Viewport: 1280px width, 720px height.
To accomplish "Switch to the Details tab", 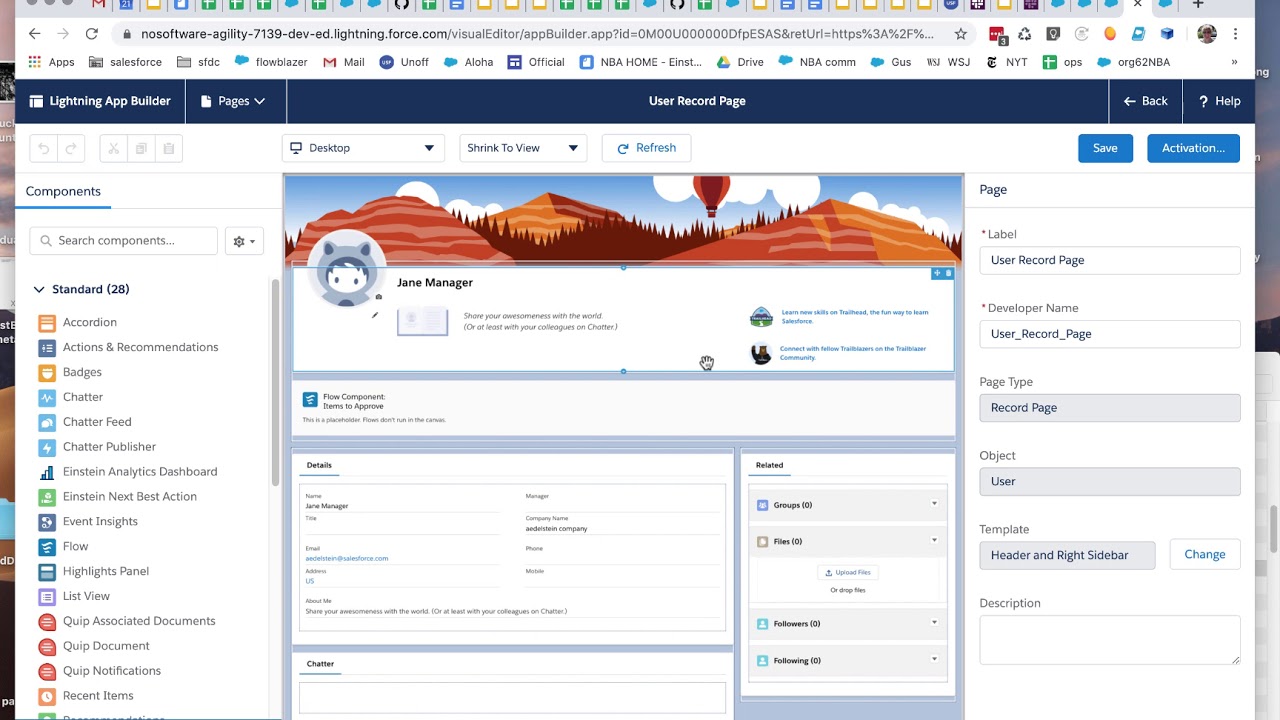I will [x=319, y=465].
